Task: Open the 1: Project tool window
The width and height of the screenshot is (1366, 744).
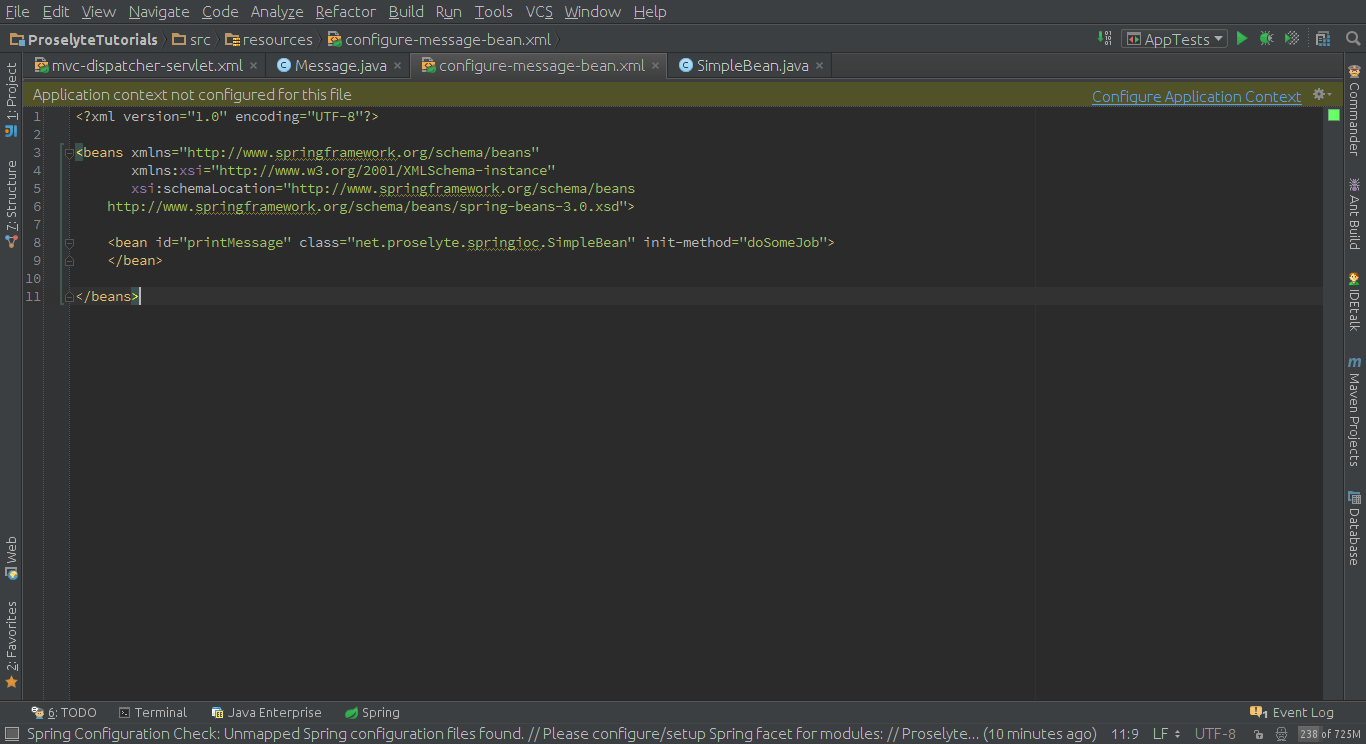Action: pos(11,100)
